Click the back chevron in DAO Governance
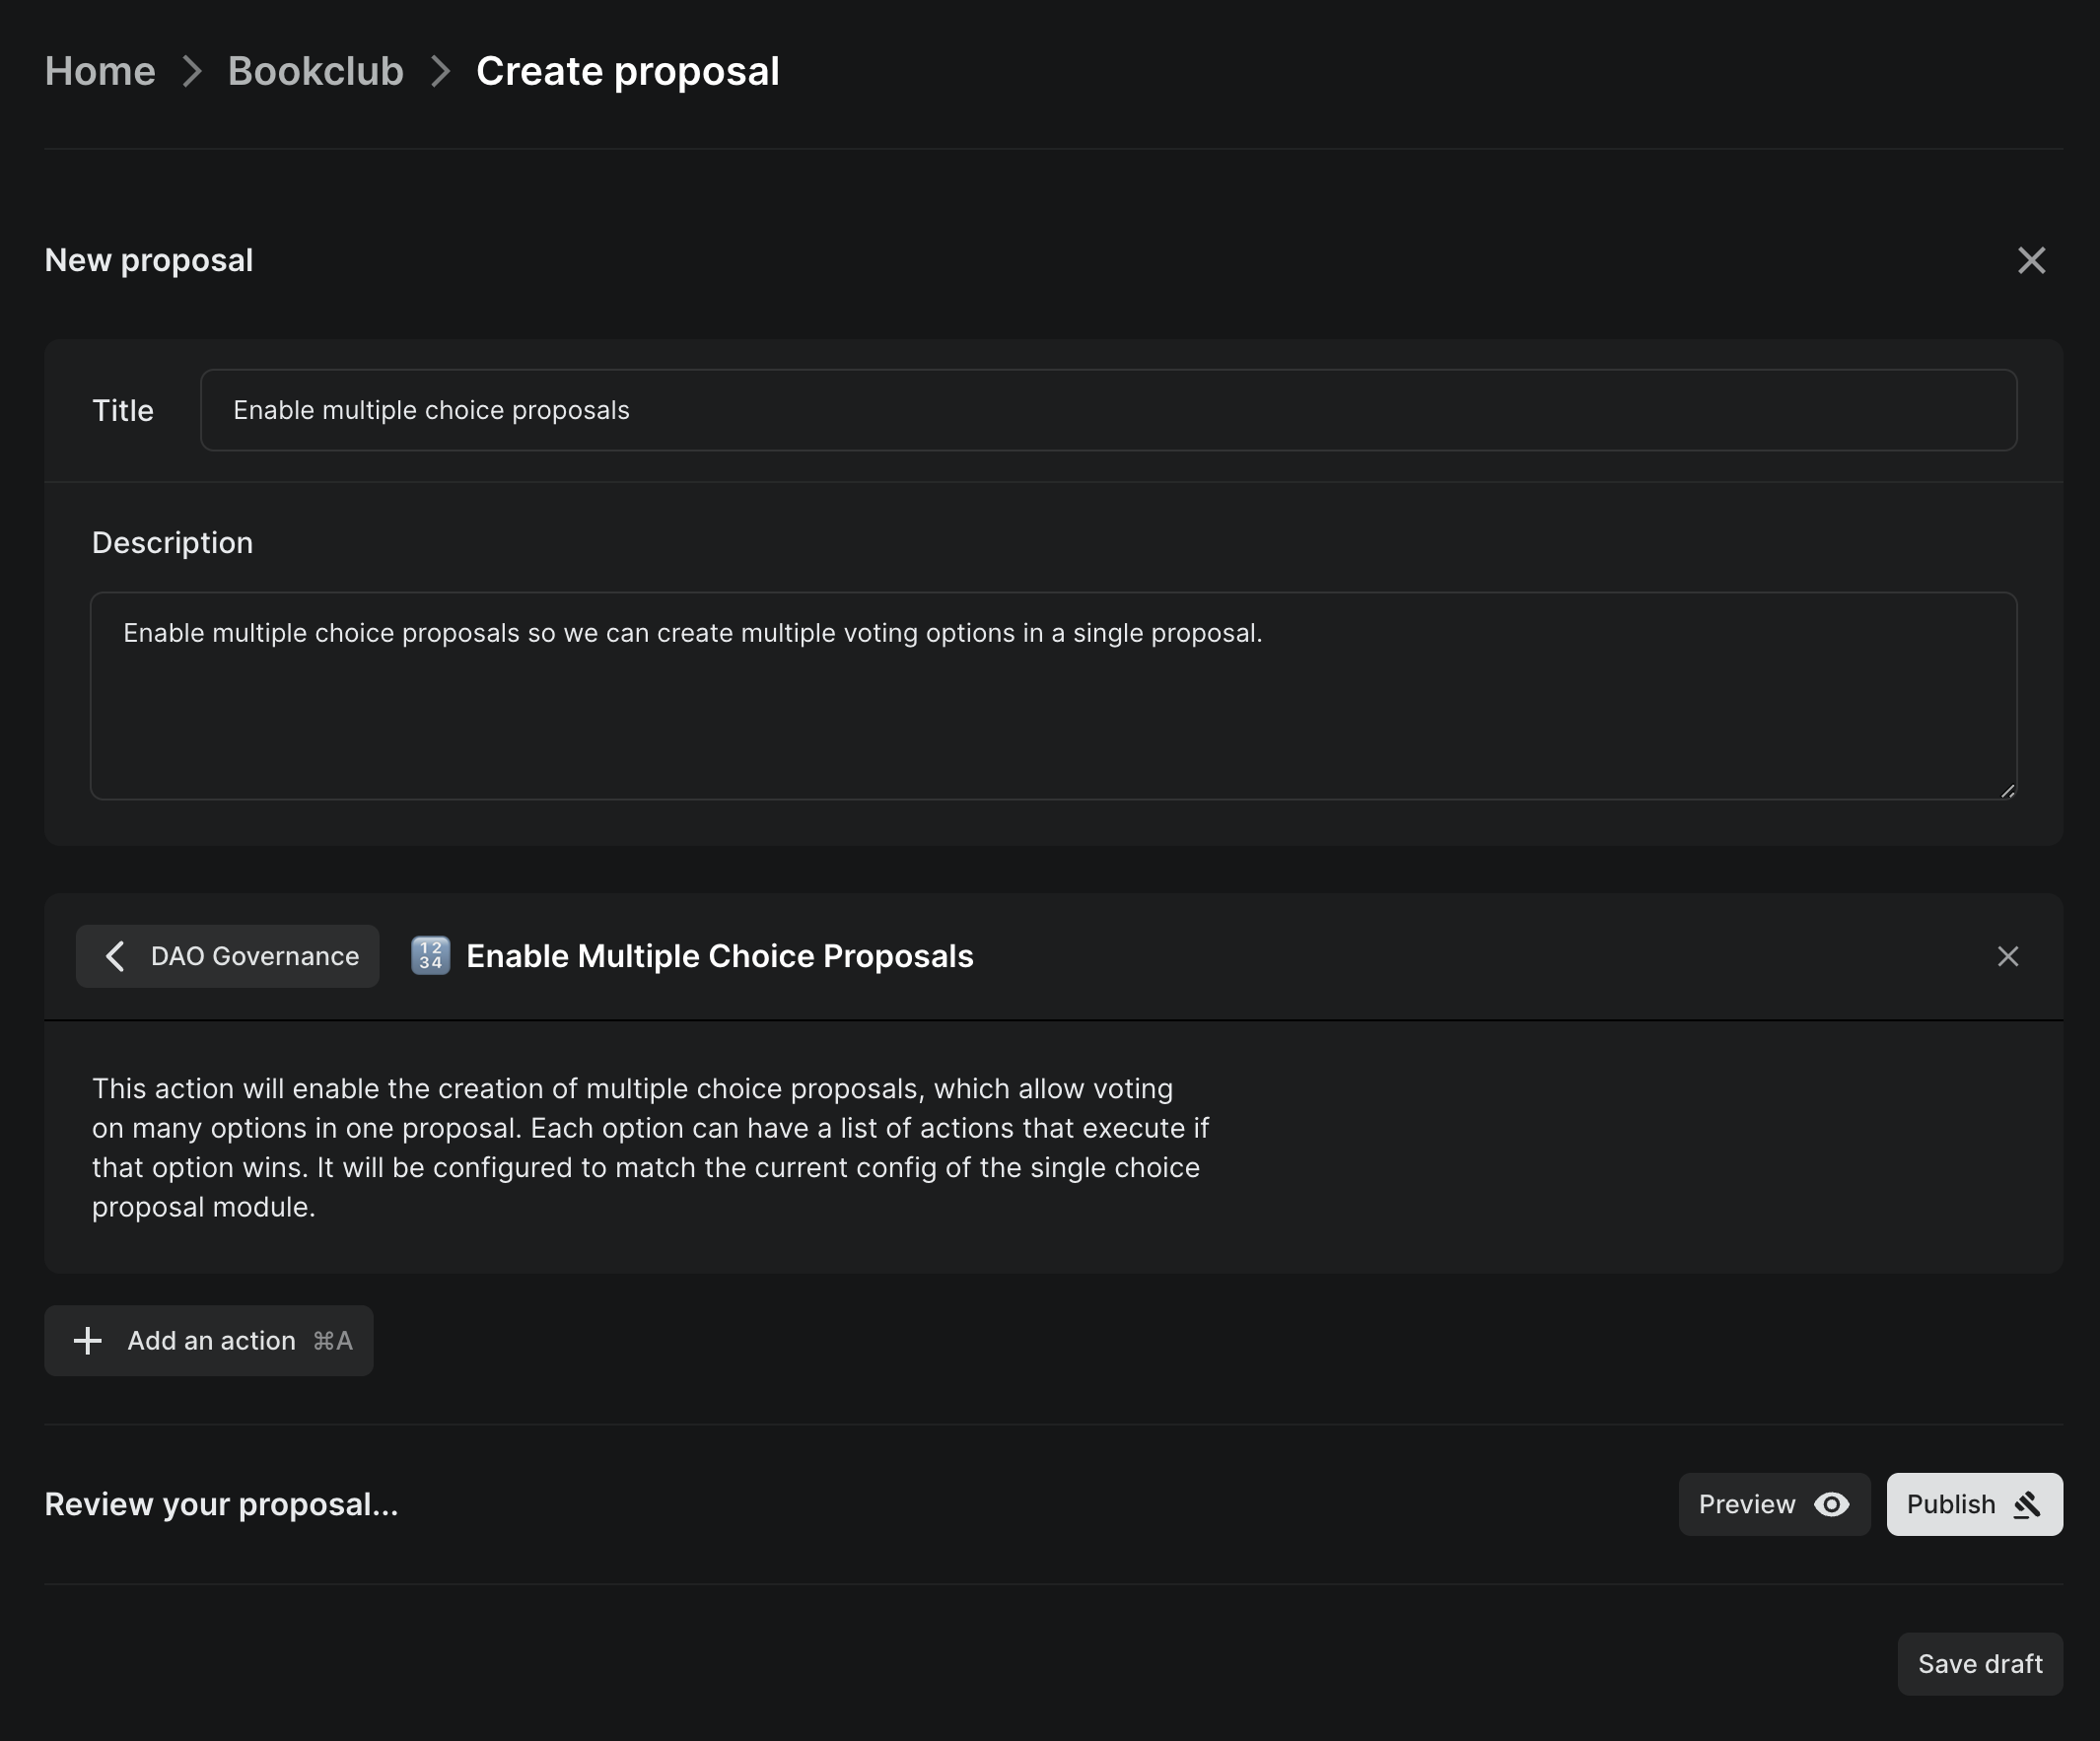 115,956
